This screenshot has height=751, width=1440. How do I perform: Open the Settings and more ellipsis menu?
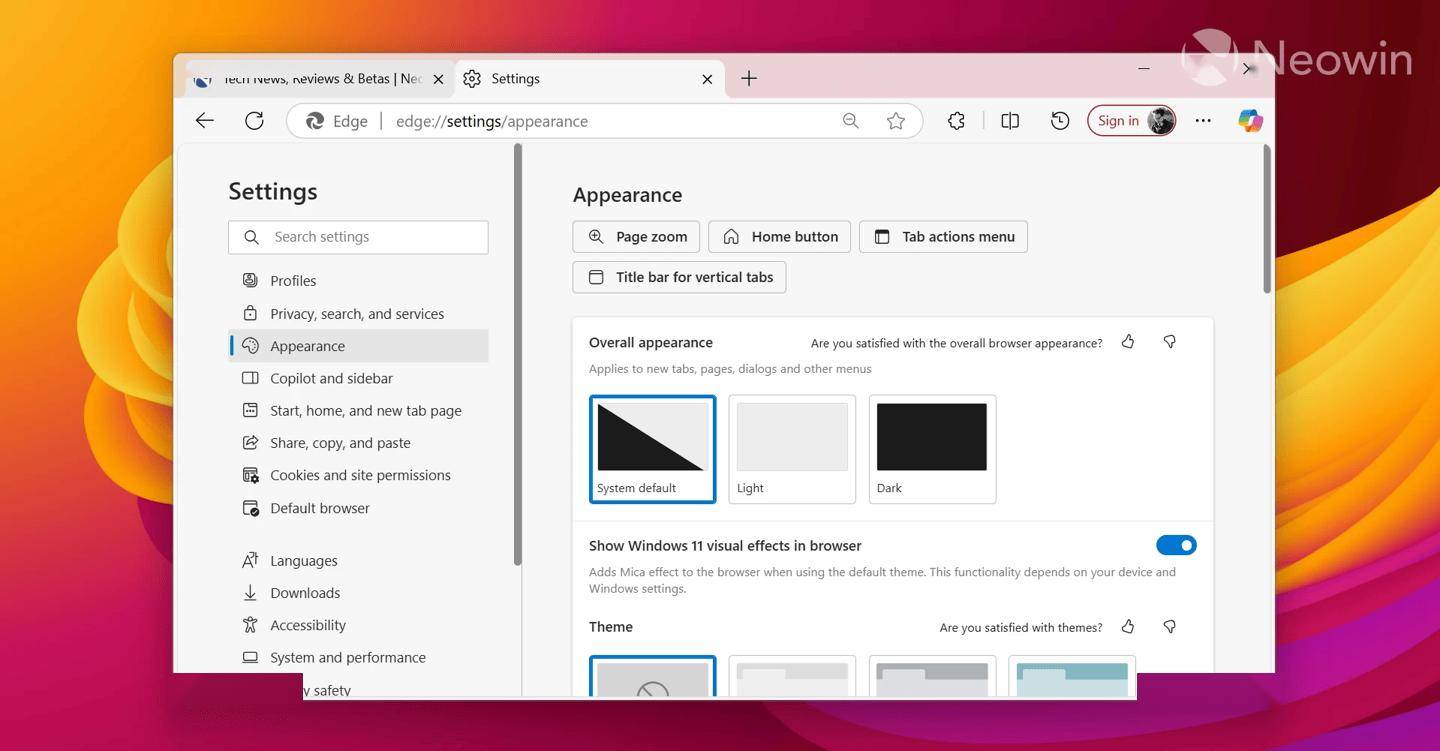pos(1203,121)
